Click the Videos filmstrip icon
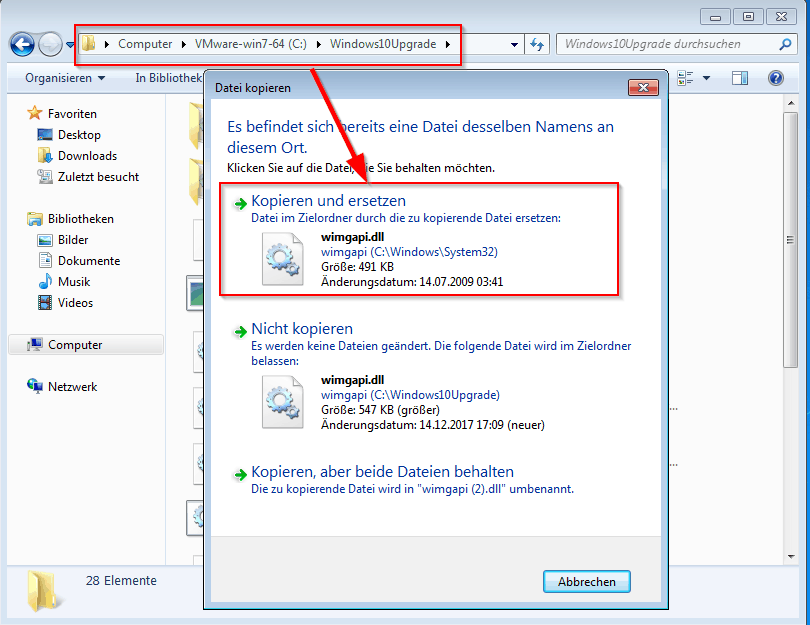Viewport: 810px width, 625px height. coord(45,303)
